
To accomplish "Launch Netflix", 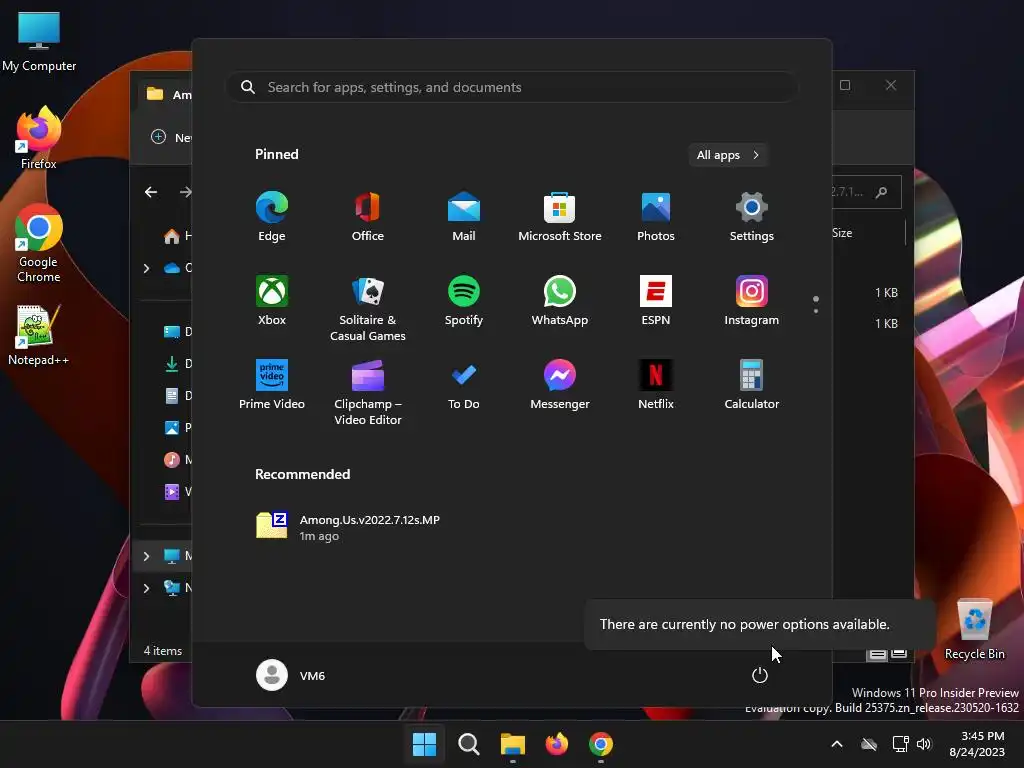I will click(656, 385).
